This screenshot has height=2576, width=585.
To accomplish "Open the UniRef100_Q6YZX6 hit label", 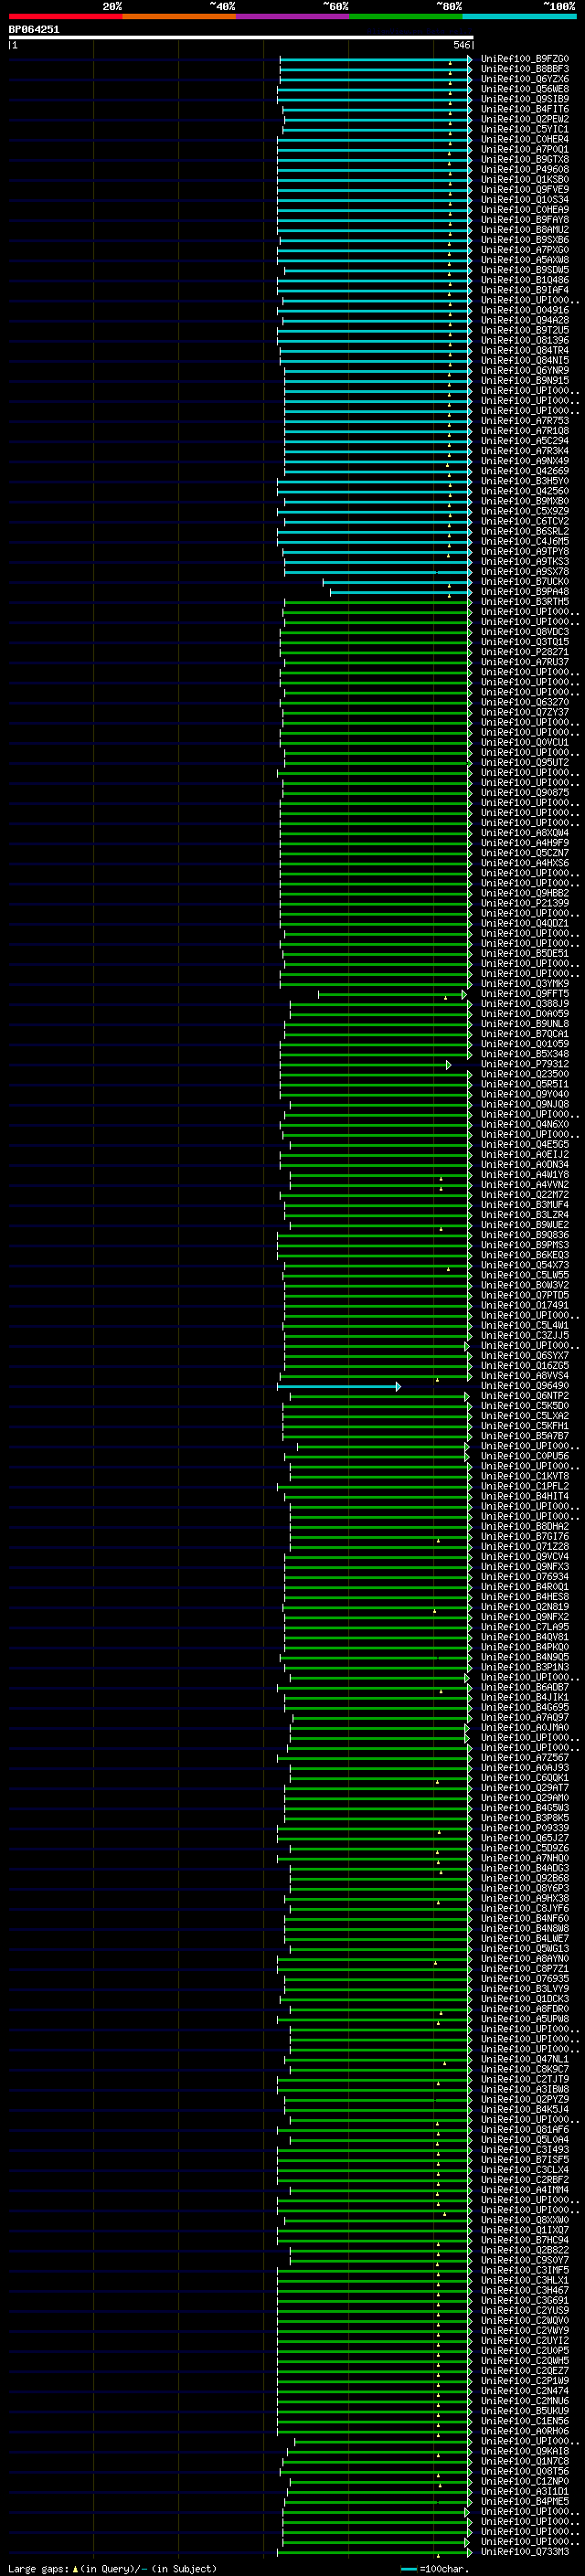I will (524, 79).
